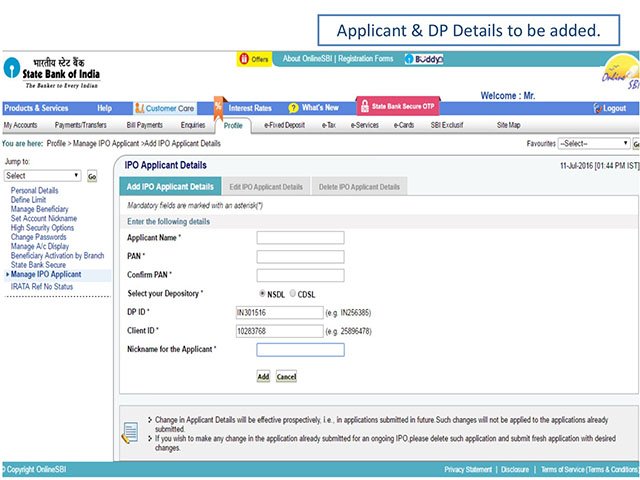Open the Offers badge
This screenshot has width=640, height=480.
[254, 59]
